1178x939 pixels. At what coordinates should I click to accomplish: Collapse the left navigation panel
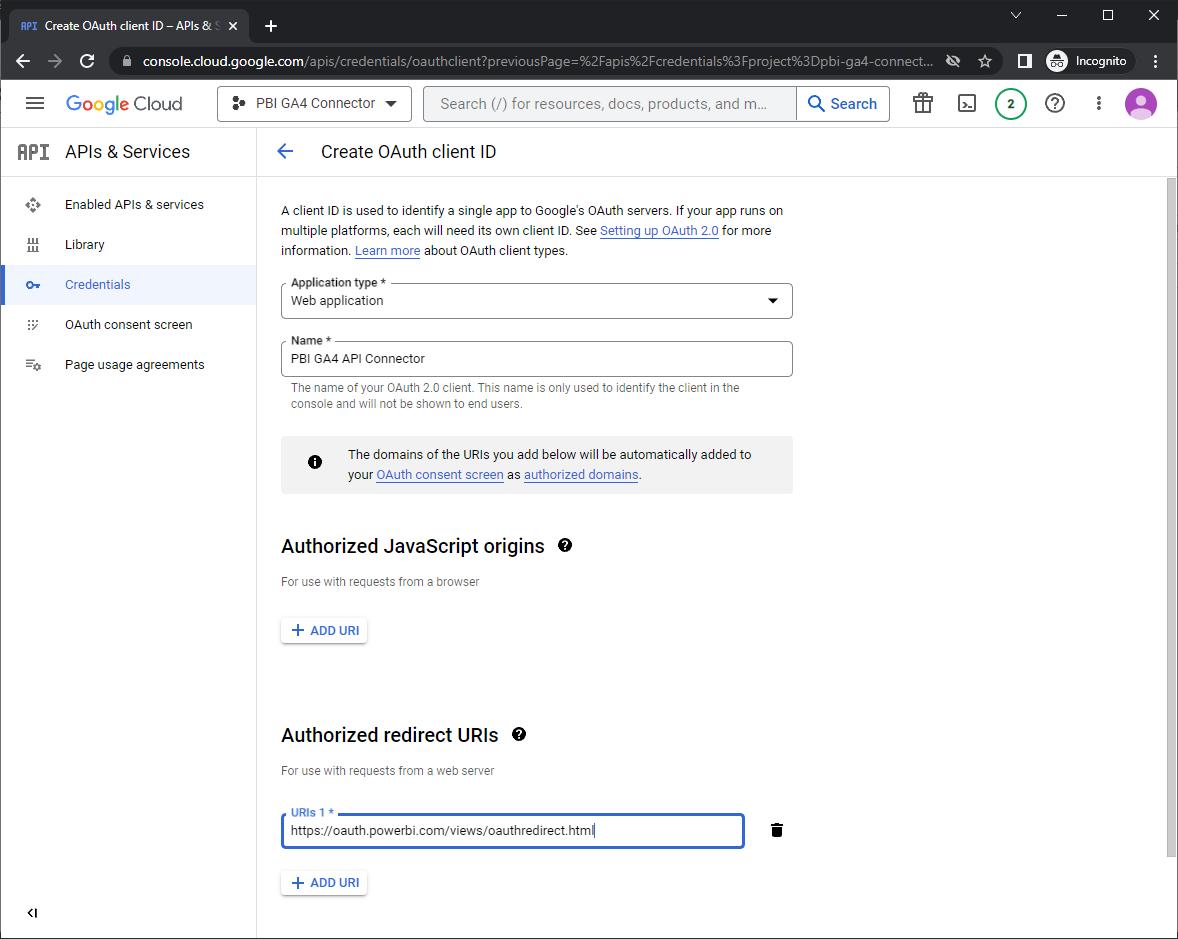pyautogui.click(x=32, y=912)
